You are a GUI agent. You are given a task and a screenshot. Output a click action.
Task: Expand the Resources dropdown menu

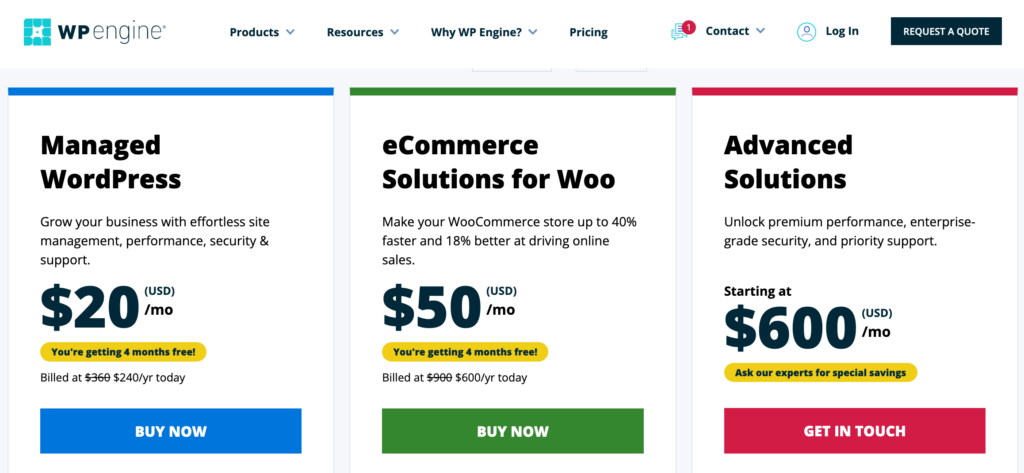[362, 32]
